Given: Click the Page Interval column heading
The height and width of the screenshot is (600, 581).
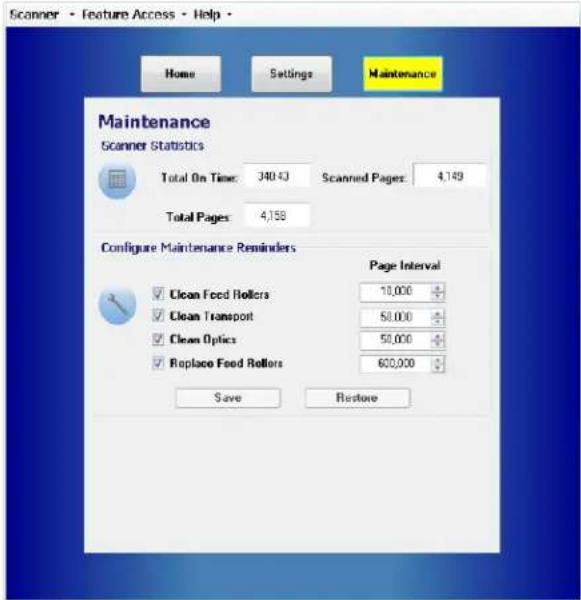Looking at the screenshot, I should coord(405,266).
